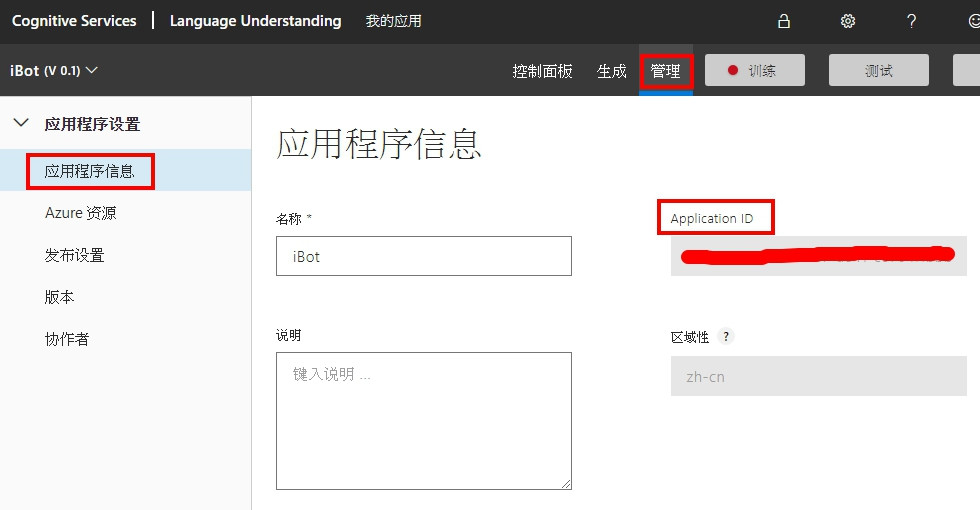Click the 名称 input field containing iBot
Image resolution: width=980 pixels, height=510 pixels.
(x=424, y=256)
